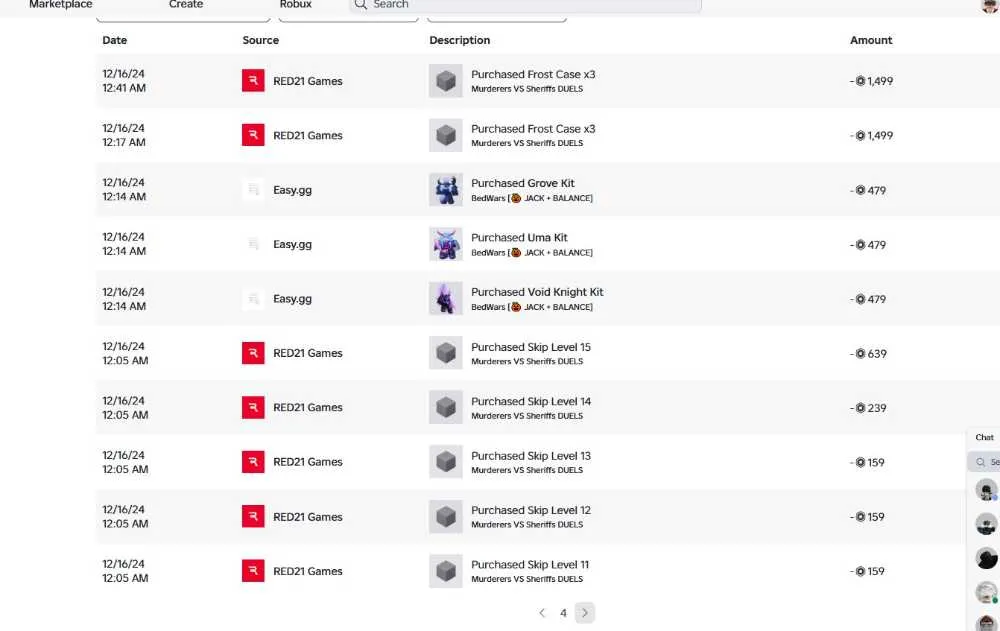Click the Purchased Uma Kit description text
The width and height of the screenshot is (1000, 631).
click(x=519, y=237)
